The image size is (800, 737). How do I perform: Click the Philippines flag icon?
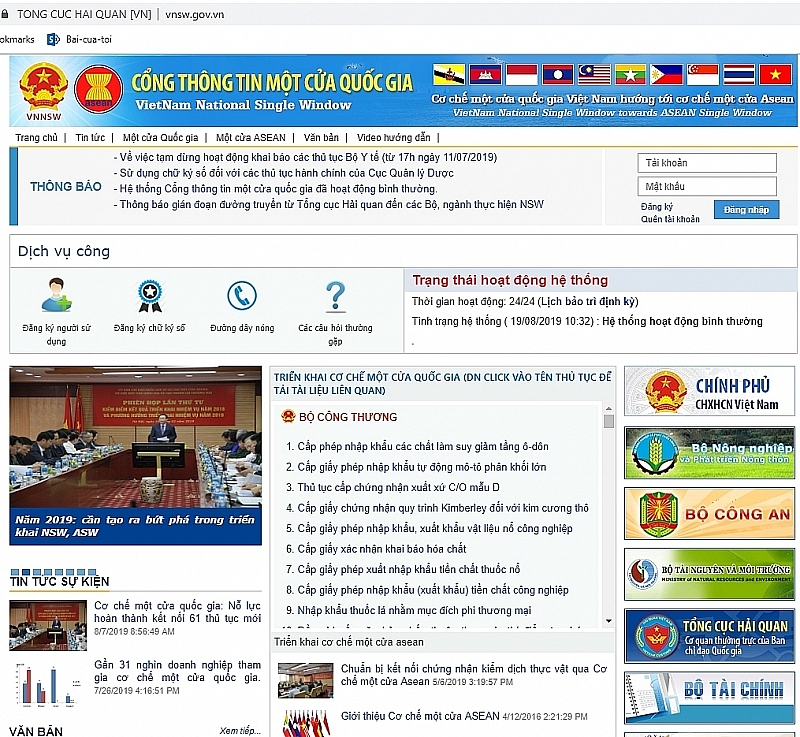[667, 74]
